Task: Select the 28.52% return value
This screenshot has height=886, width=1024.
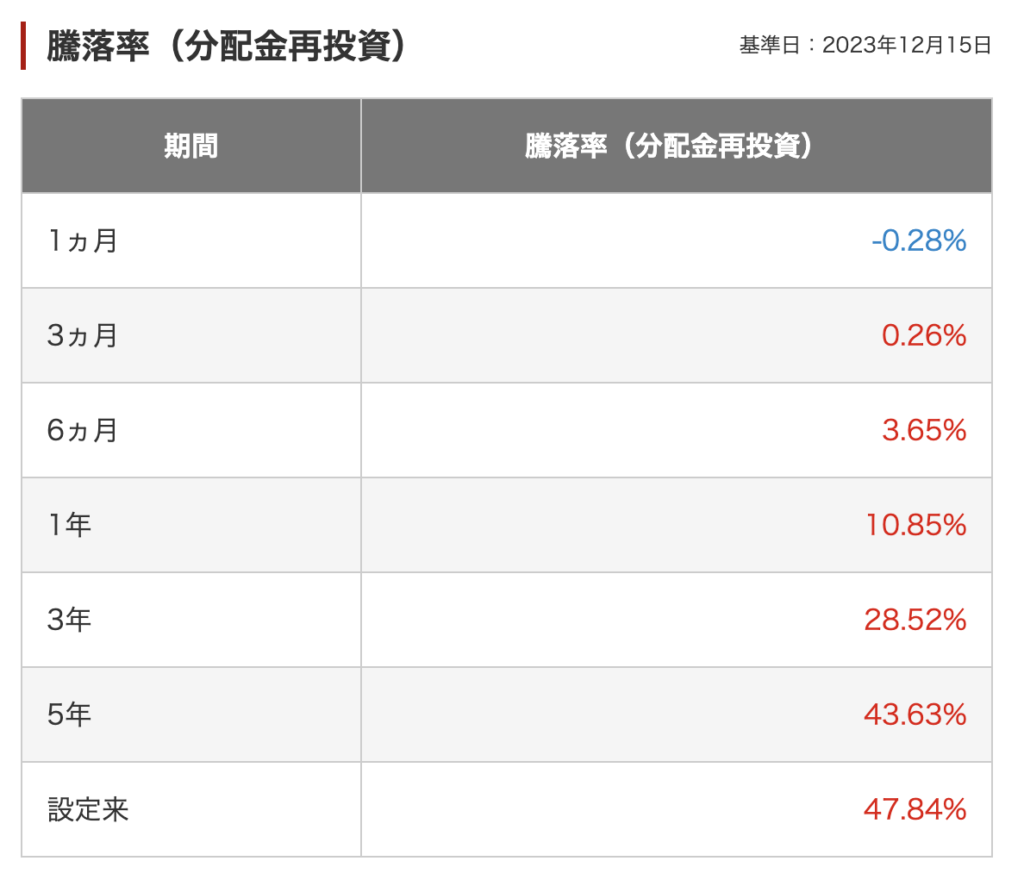Action: pos(915,621)
